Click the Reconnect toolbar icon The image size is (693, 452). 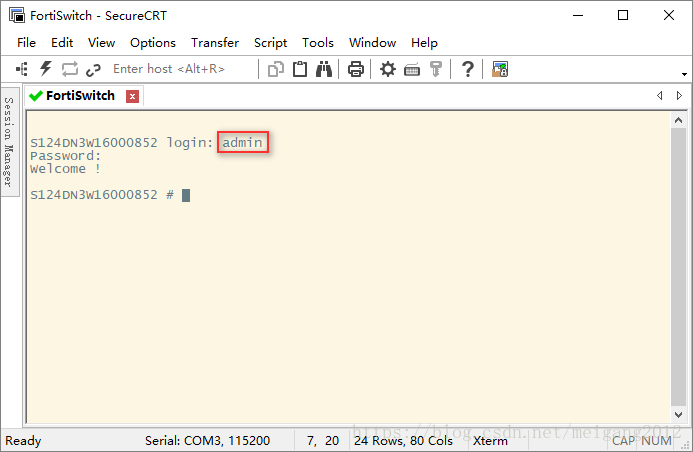[69, 69]
